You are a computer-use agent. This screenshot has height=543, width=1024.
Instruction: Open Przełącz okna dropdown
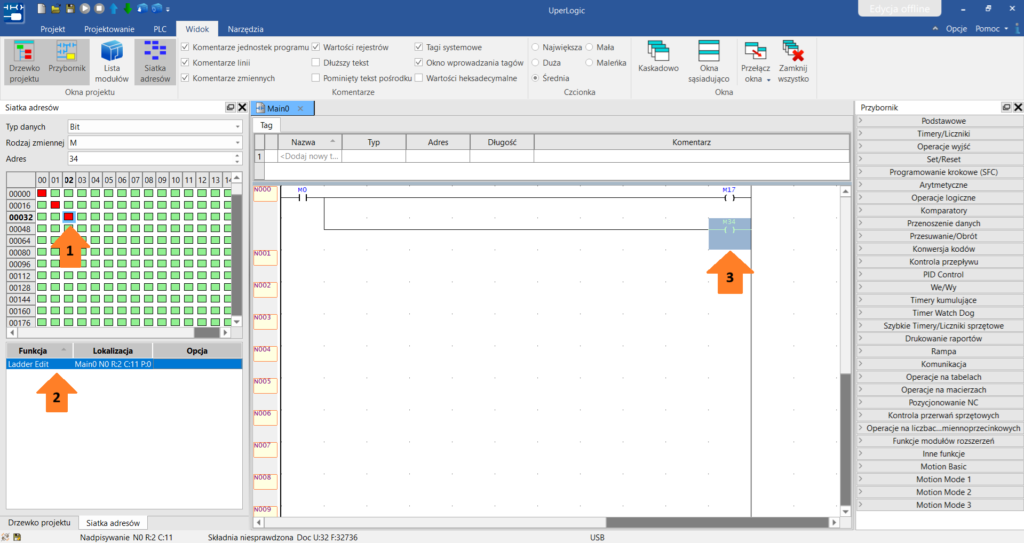point(756,62)
